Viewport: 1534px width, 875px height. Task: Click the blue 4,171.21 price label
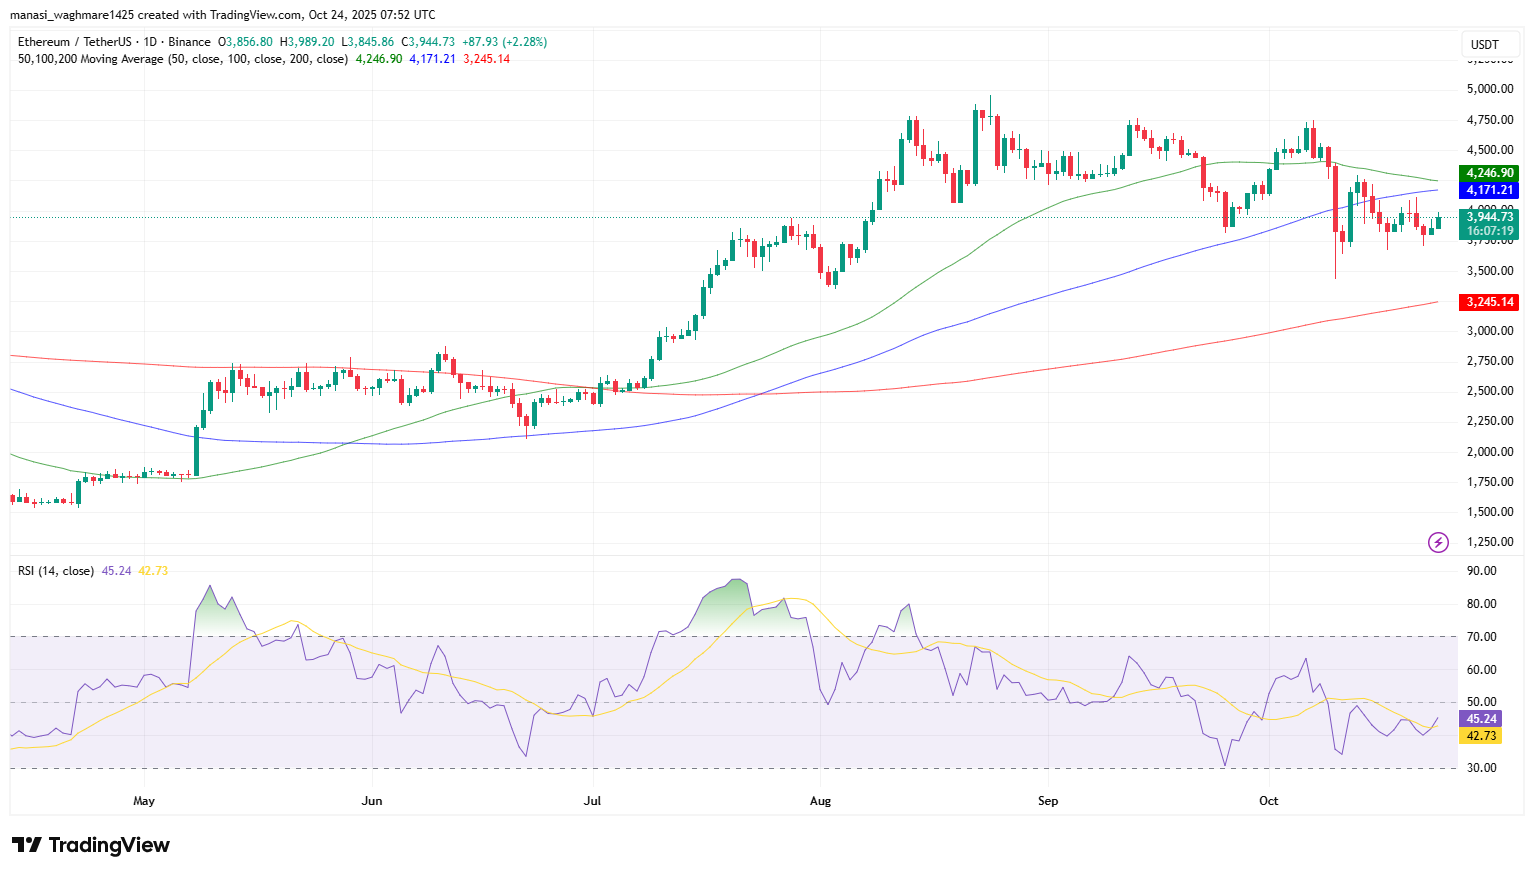pos(1490,190)
